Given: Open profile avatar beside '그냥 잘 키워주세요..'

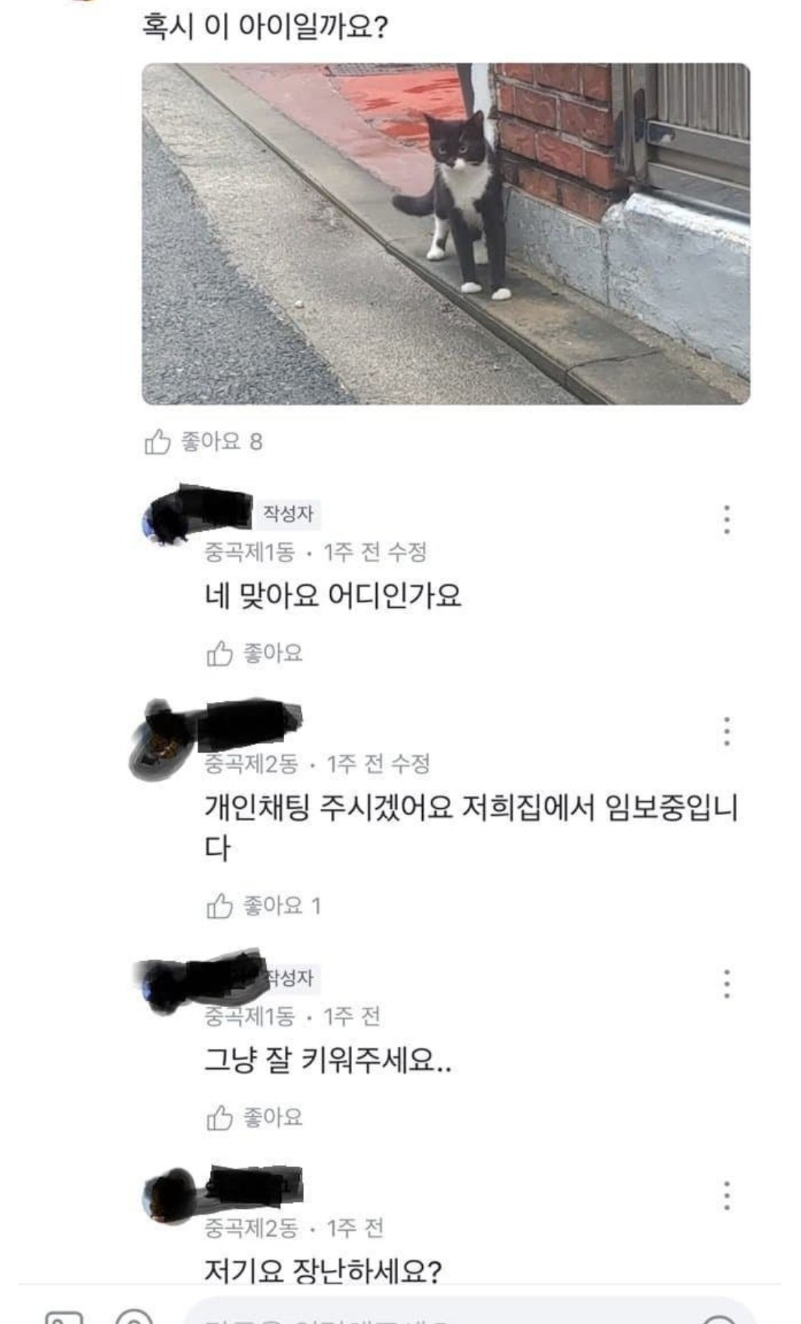Looking at the screenshot, I should [x=163, y=985].
